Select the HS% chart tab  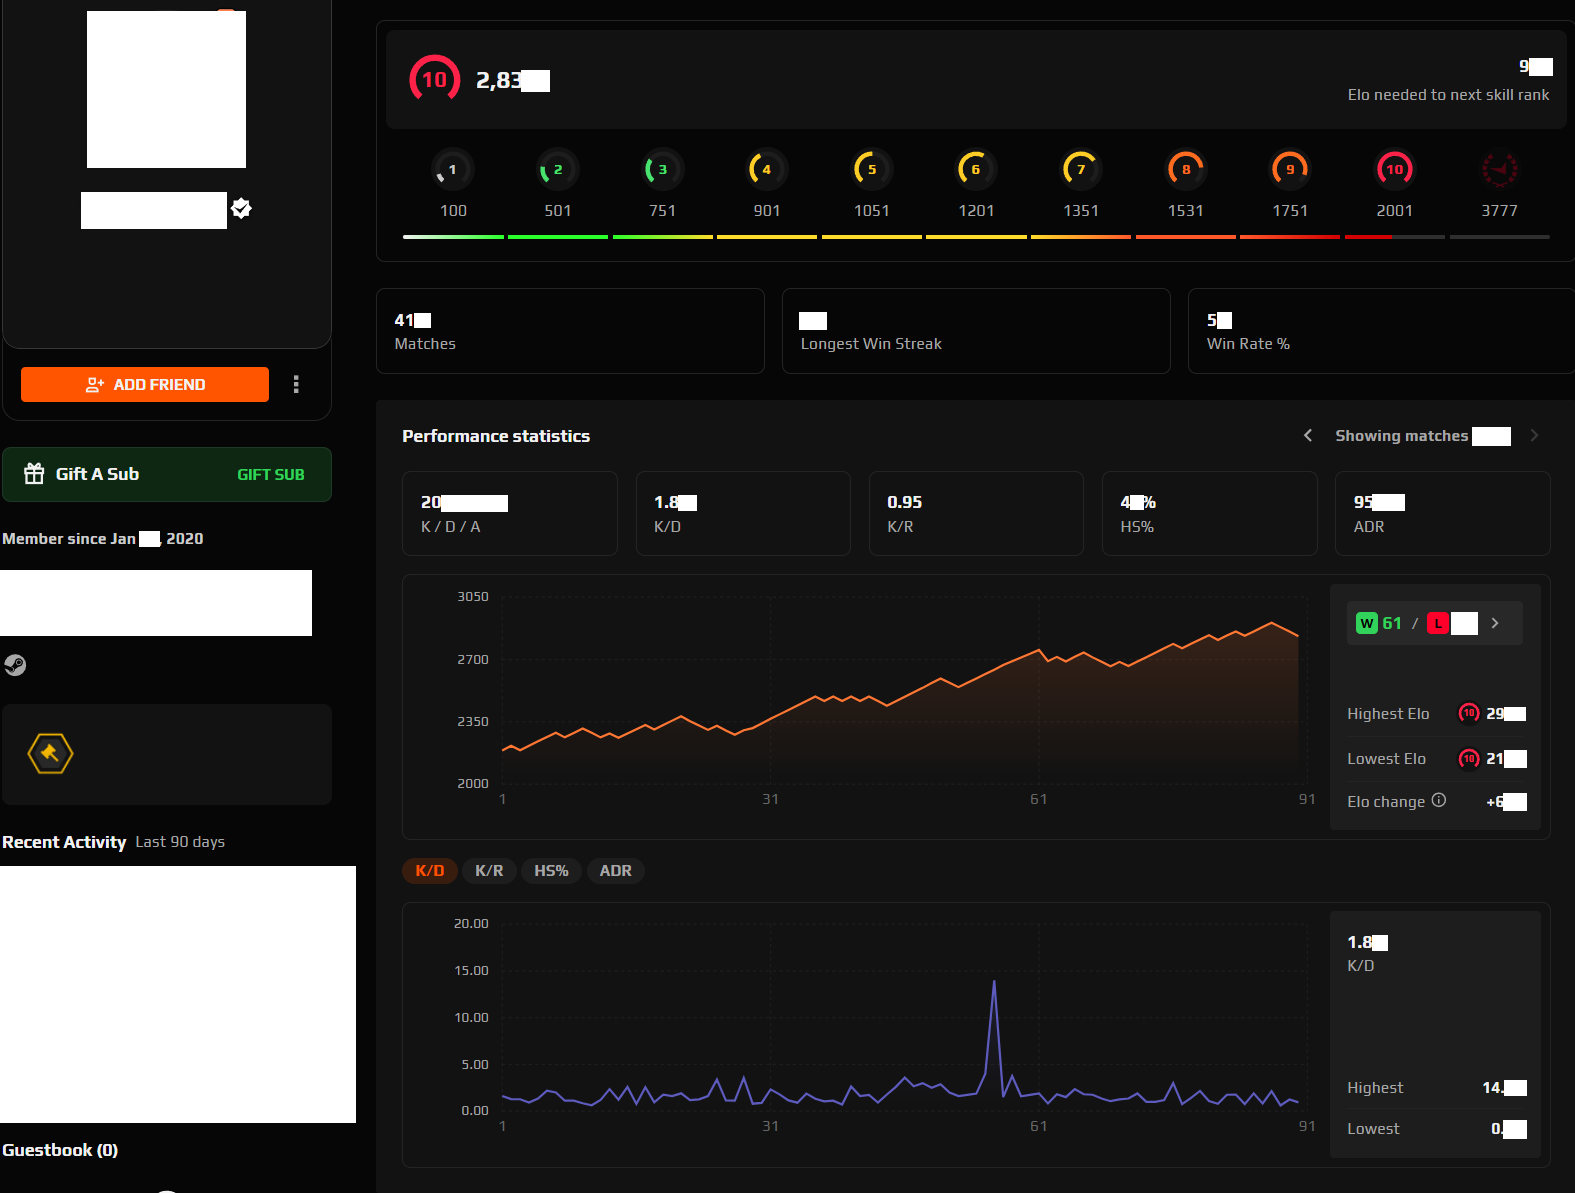click(551, 871)
